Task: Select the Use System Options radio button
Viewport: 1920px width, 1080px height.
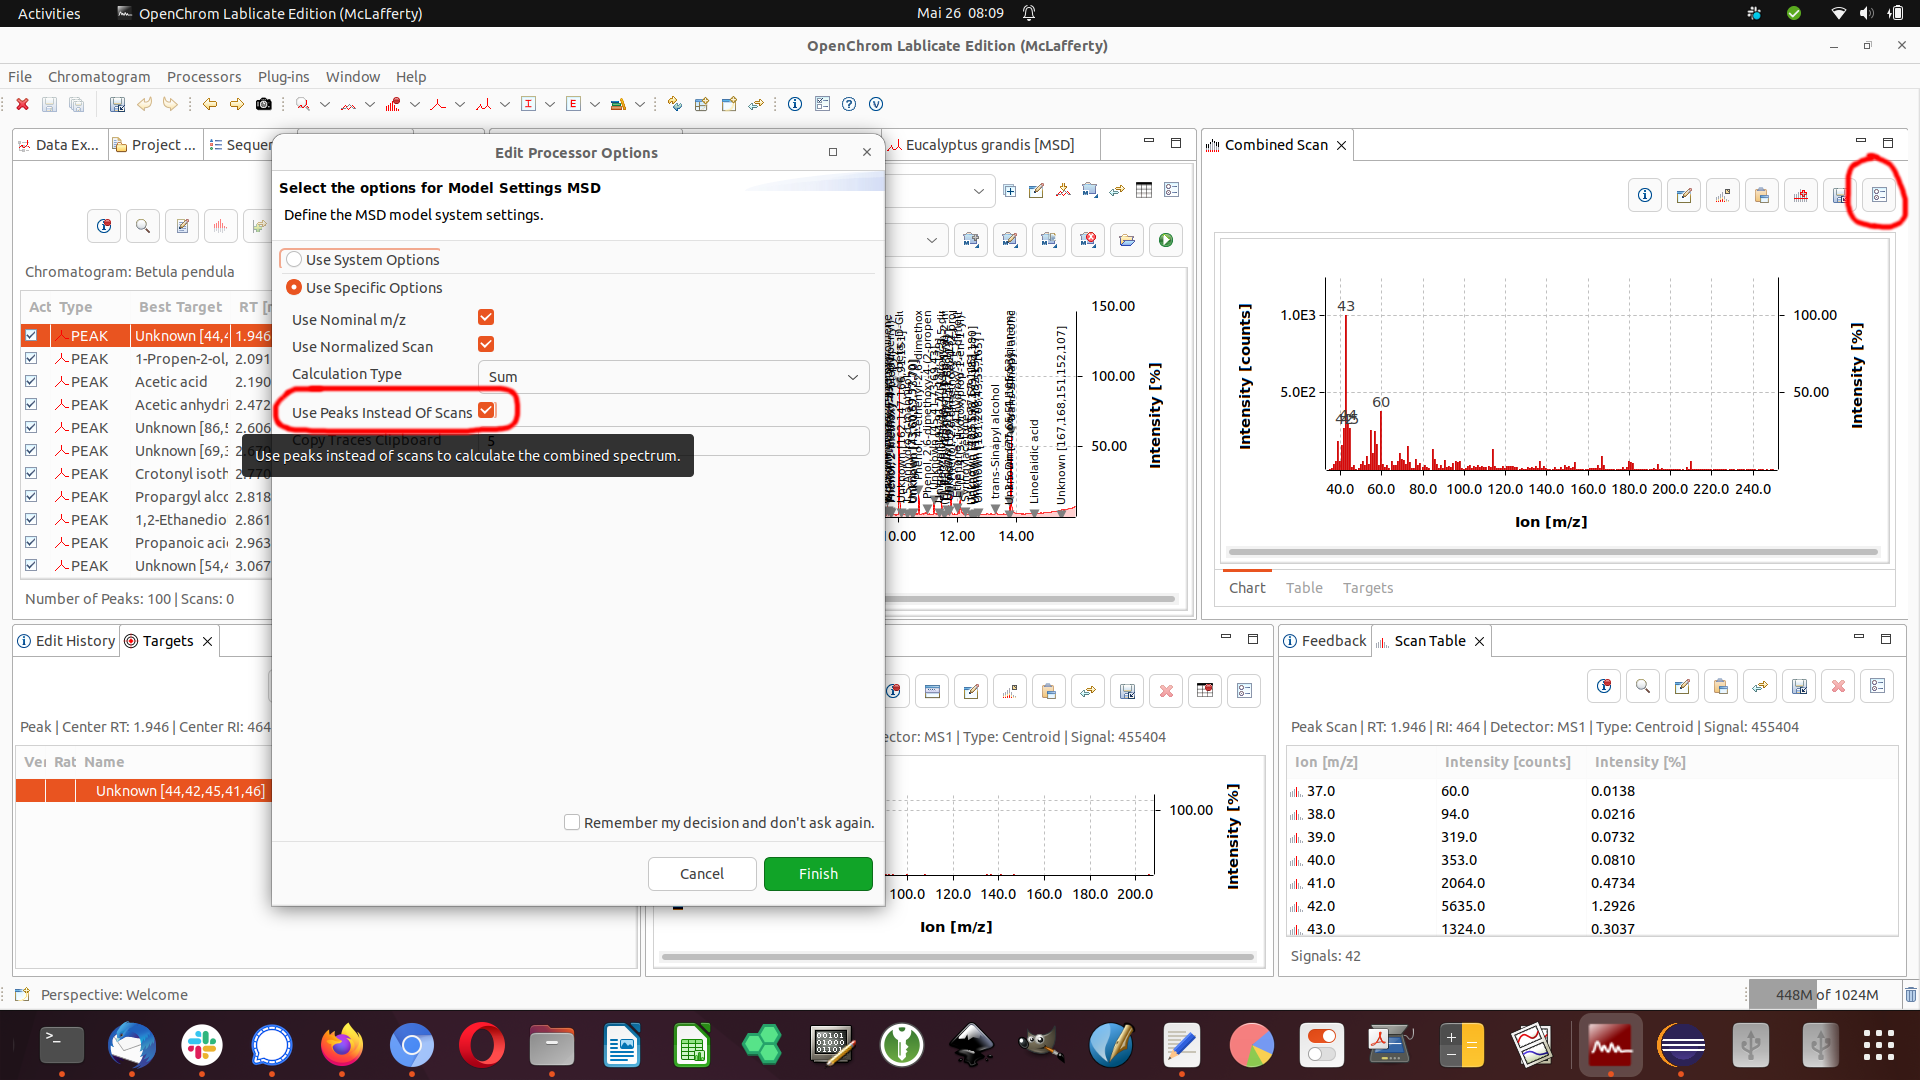Action: (294, 259)
